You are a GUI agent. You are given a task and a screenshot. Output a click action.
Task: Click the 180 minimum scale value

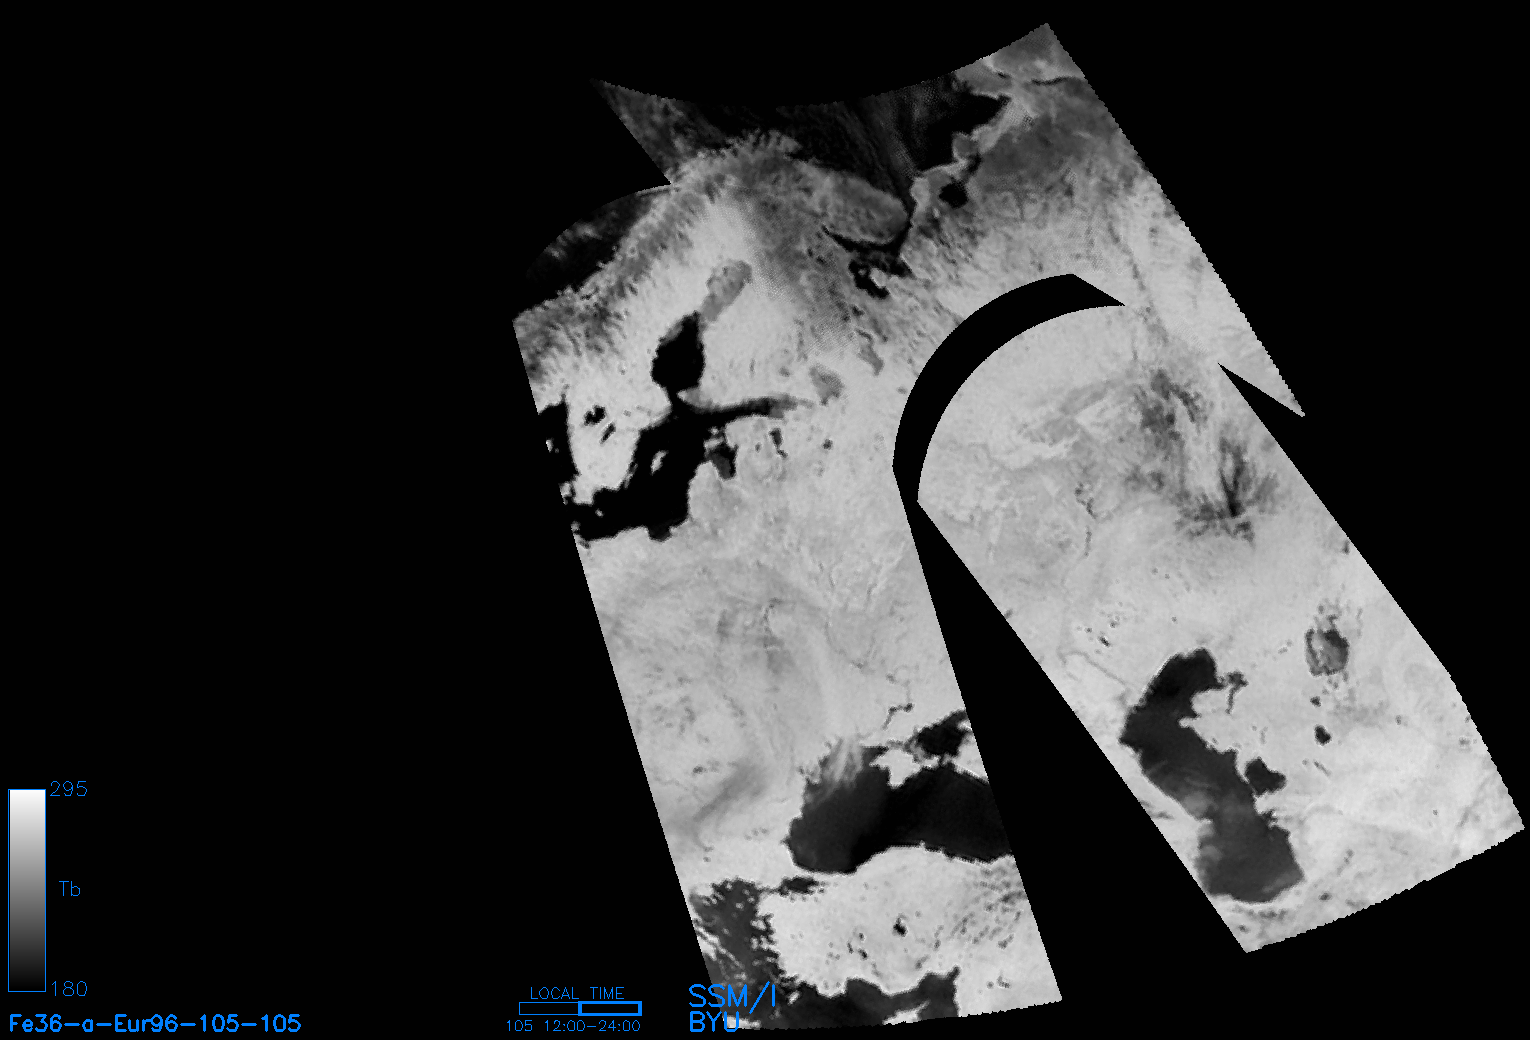coord(68,989)
